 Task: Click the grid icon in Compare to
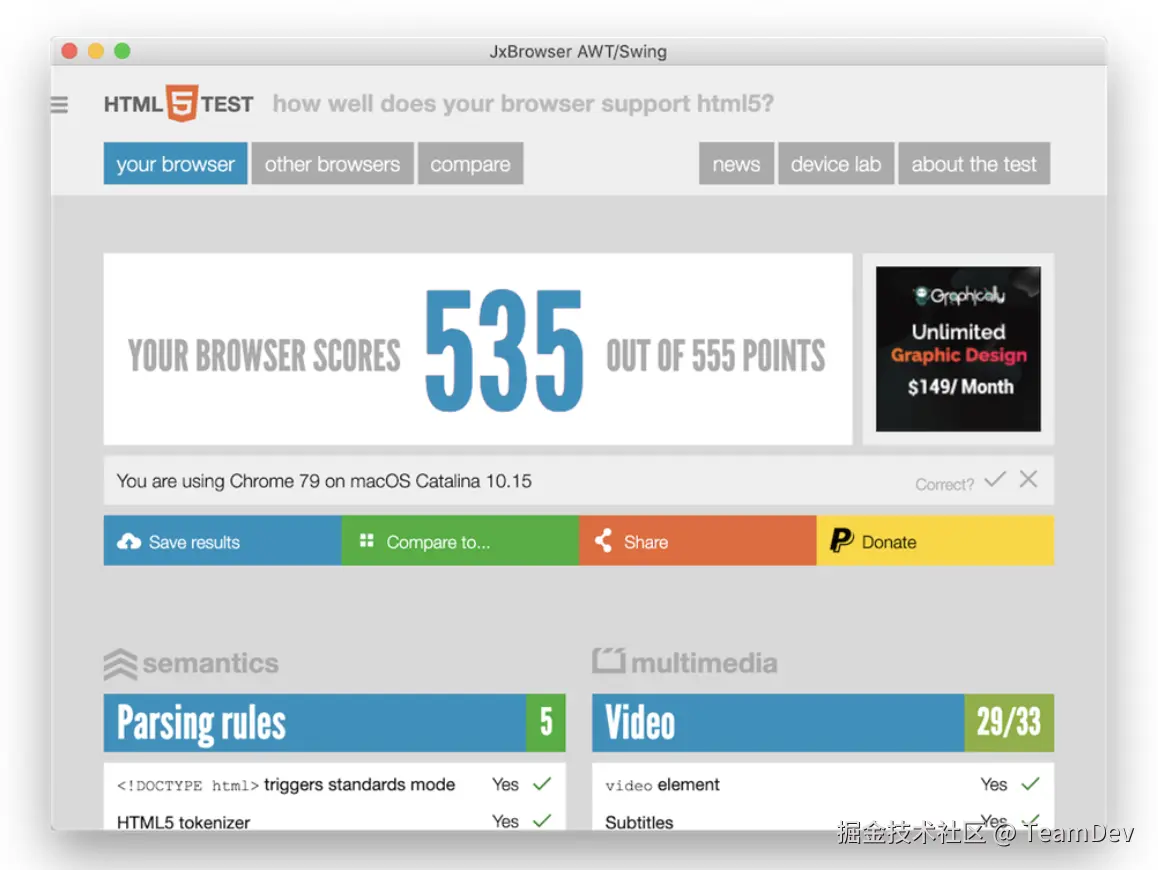click(366, 541)
